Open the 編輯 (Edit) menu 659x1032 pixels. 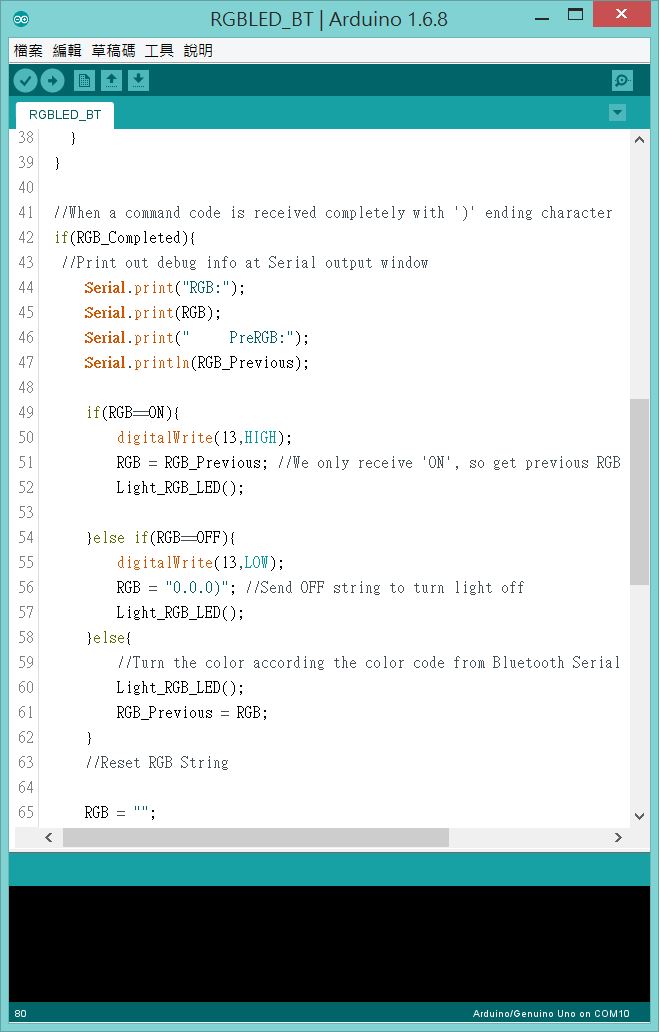point(67,51)
